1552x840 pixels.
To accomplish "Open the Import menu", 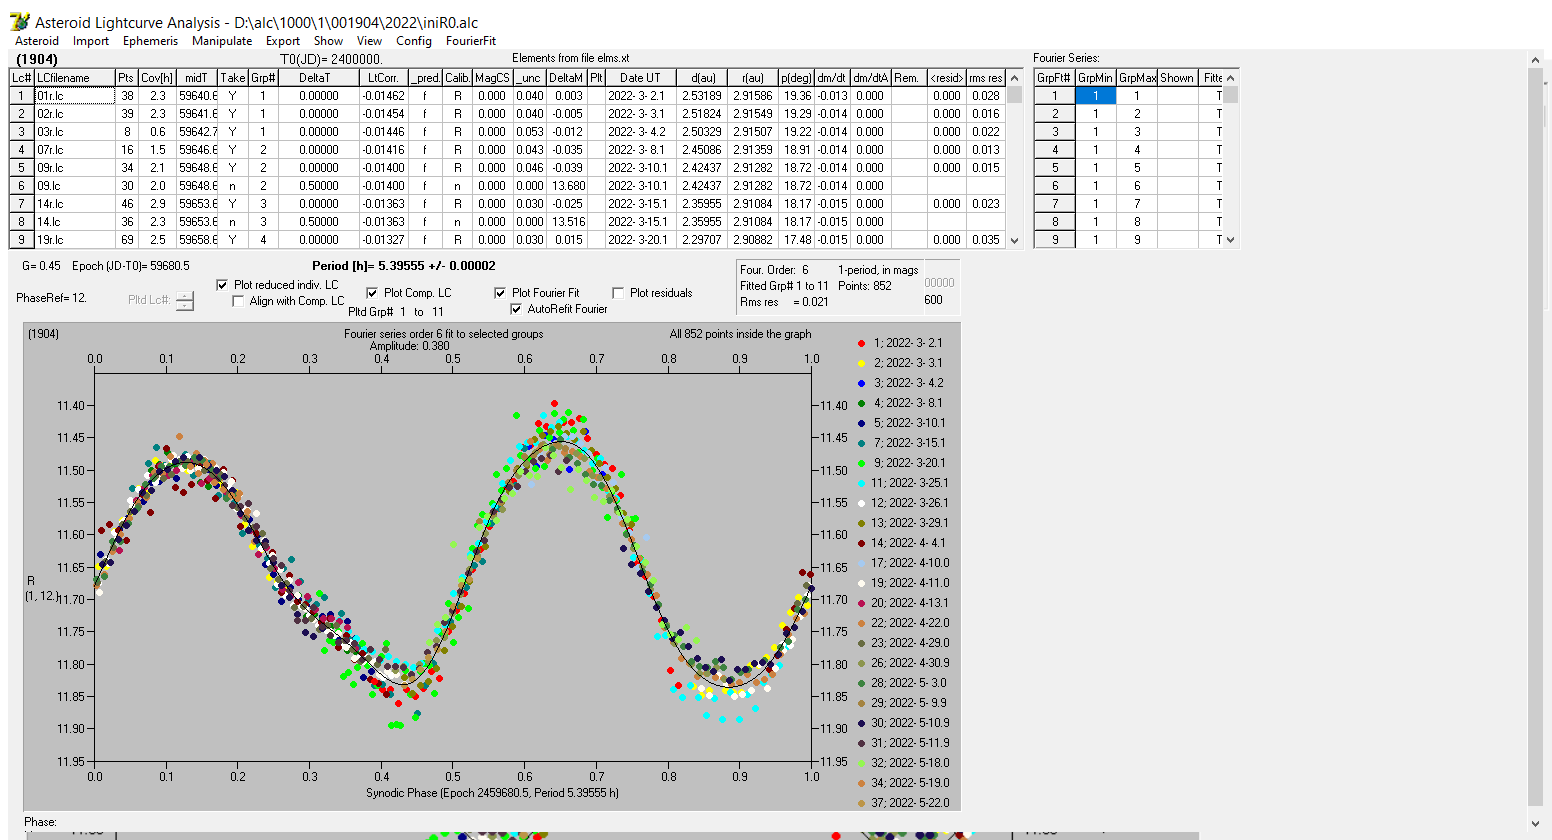I will click(91, 41).
